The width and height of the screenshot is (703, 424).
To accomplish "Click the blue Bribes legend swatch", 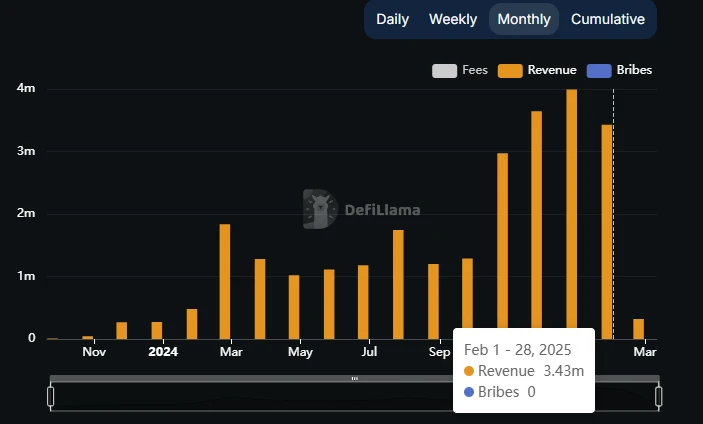I will tap(598, 70).
